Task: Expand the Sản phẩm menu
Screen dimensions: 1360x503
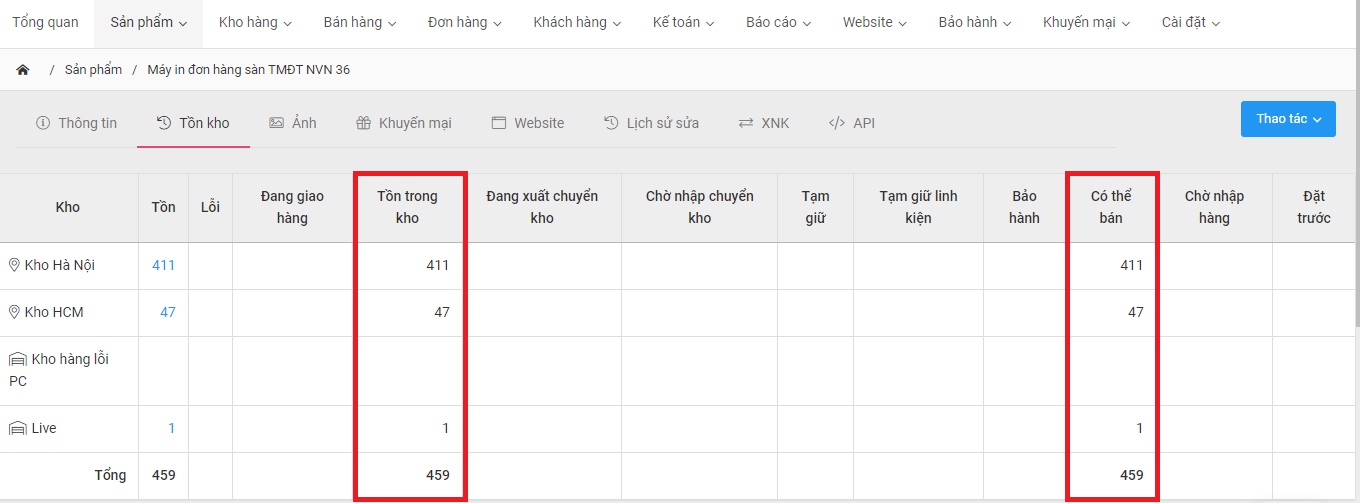Action: 148,22
